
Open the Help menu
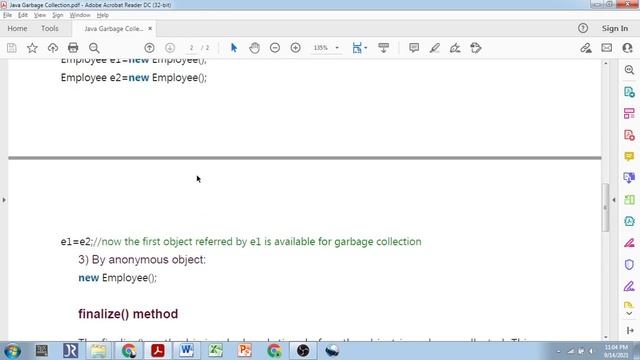(x=102, y=15)
